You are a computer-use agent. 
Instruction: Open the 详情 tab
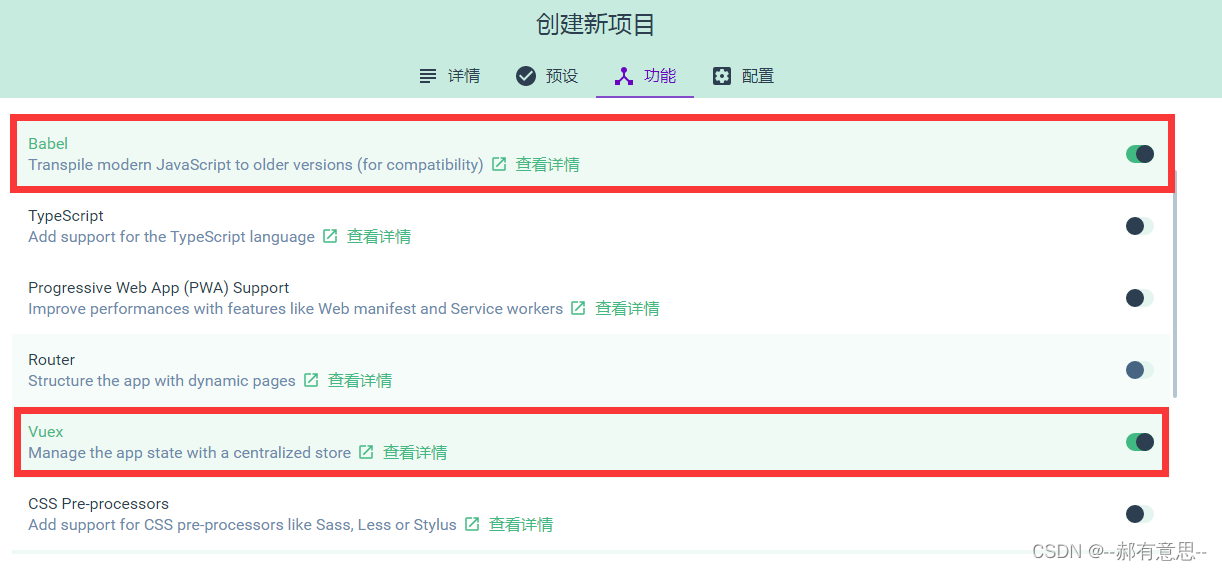tap(449, 76)
